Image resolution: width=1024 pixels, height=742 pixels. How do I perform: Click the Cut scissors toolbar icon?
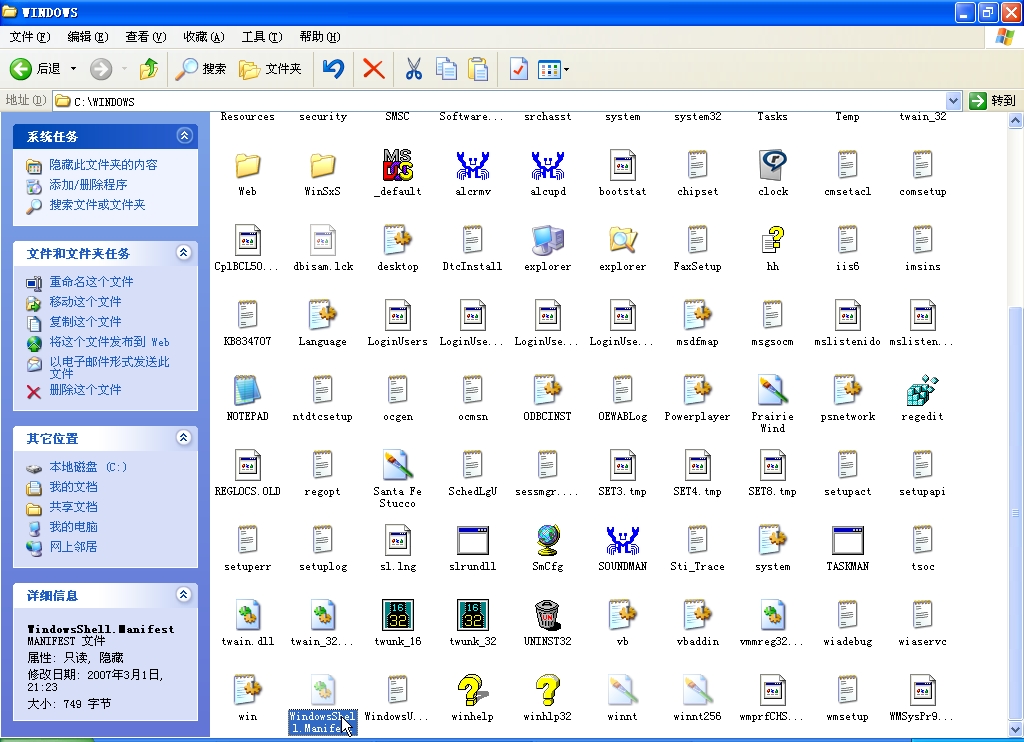coord(413,69)
